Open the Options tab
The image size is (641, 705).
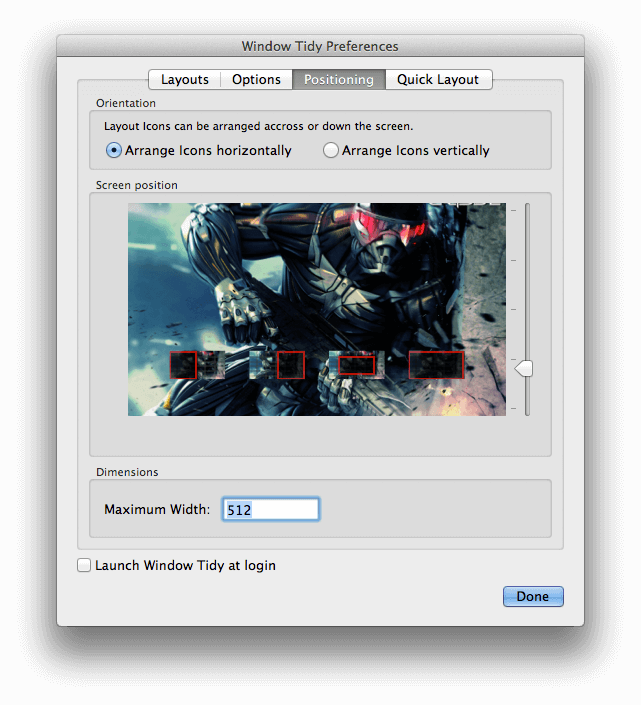coord(256,80)
